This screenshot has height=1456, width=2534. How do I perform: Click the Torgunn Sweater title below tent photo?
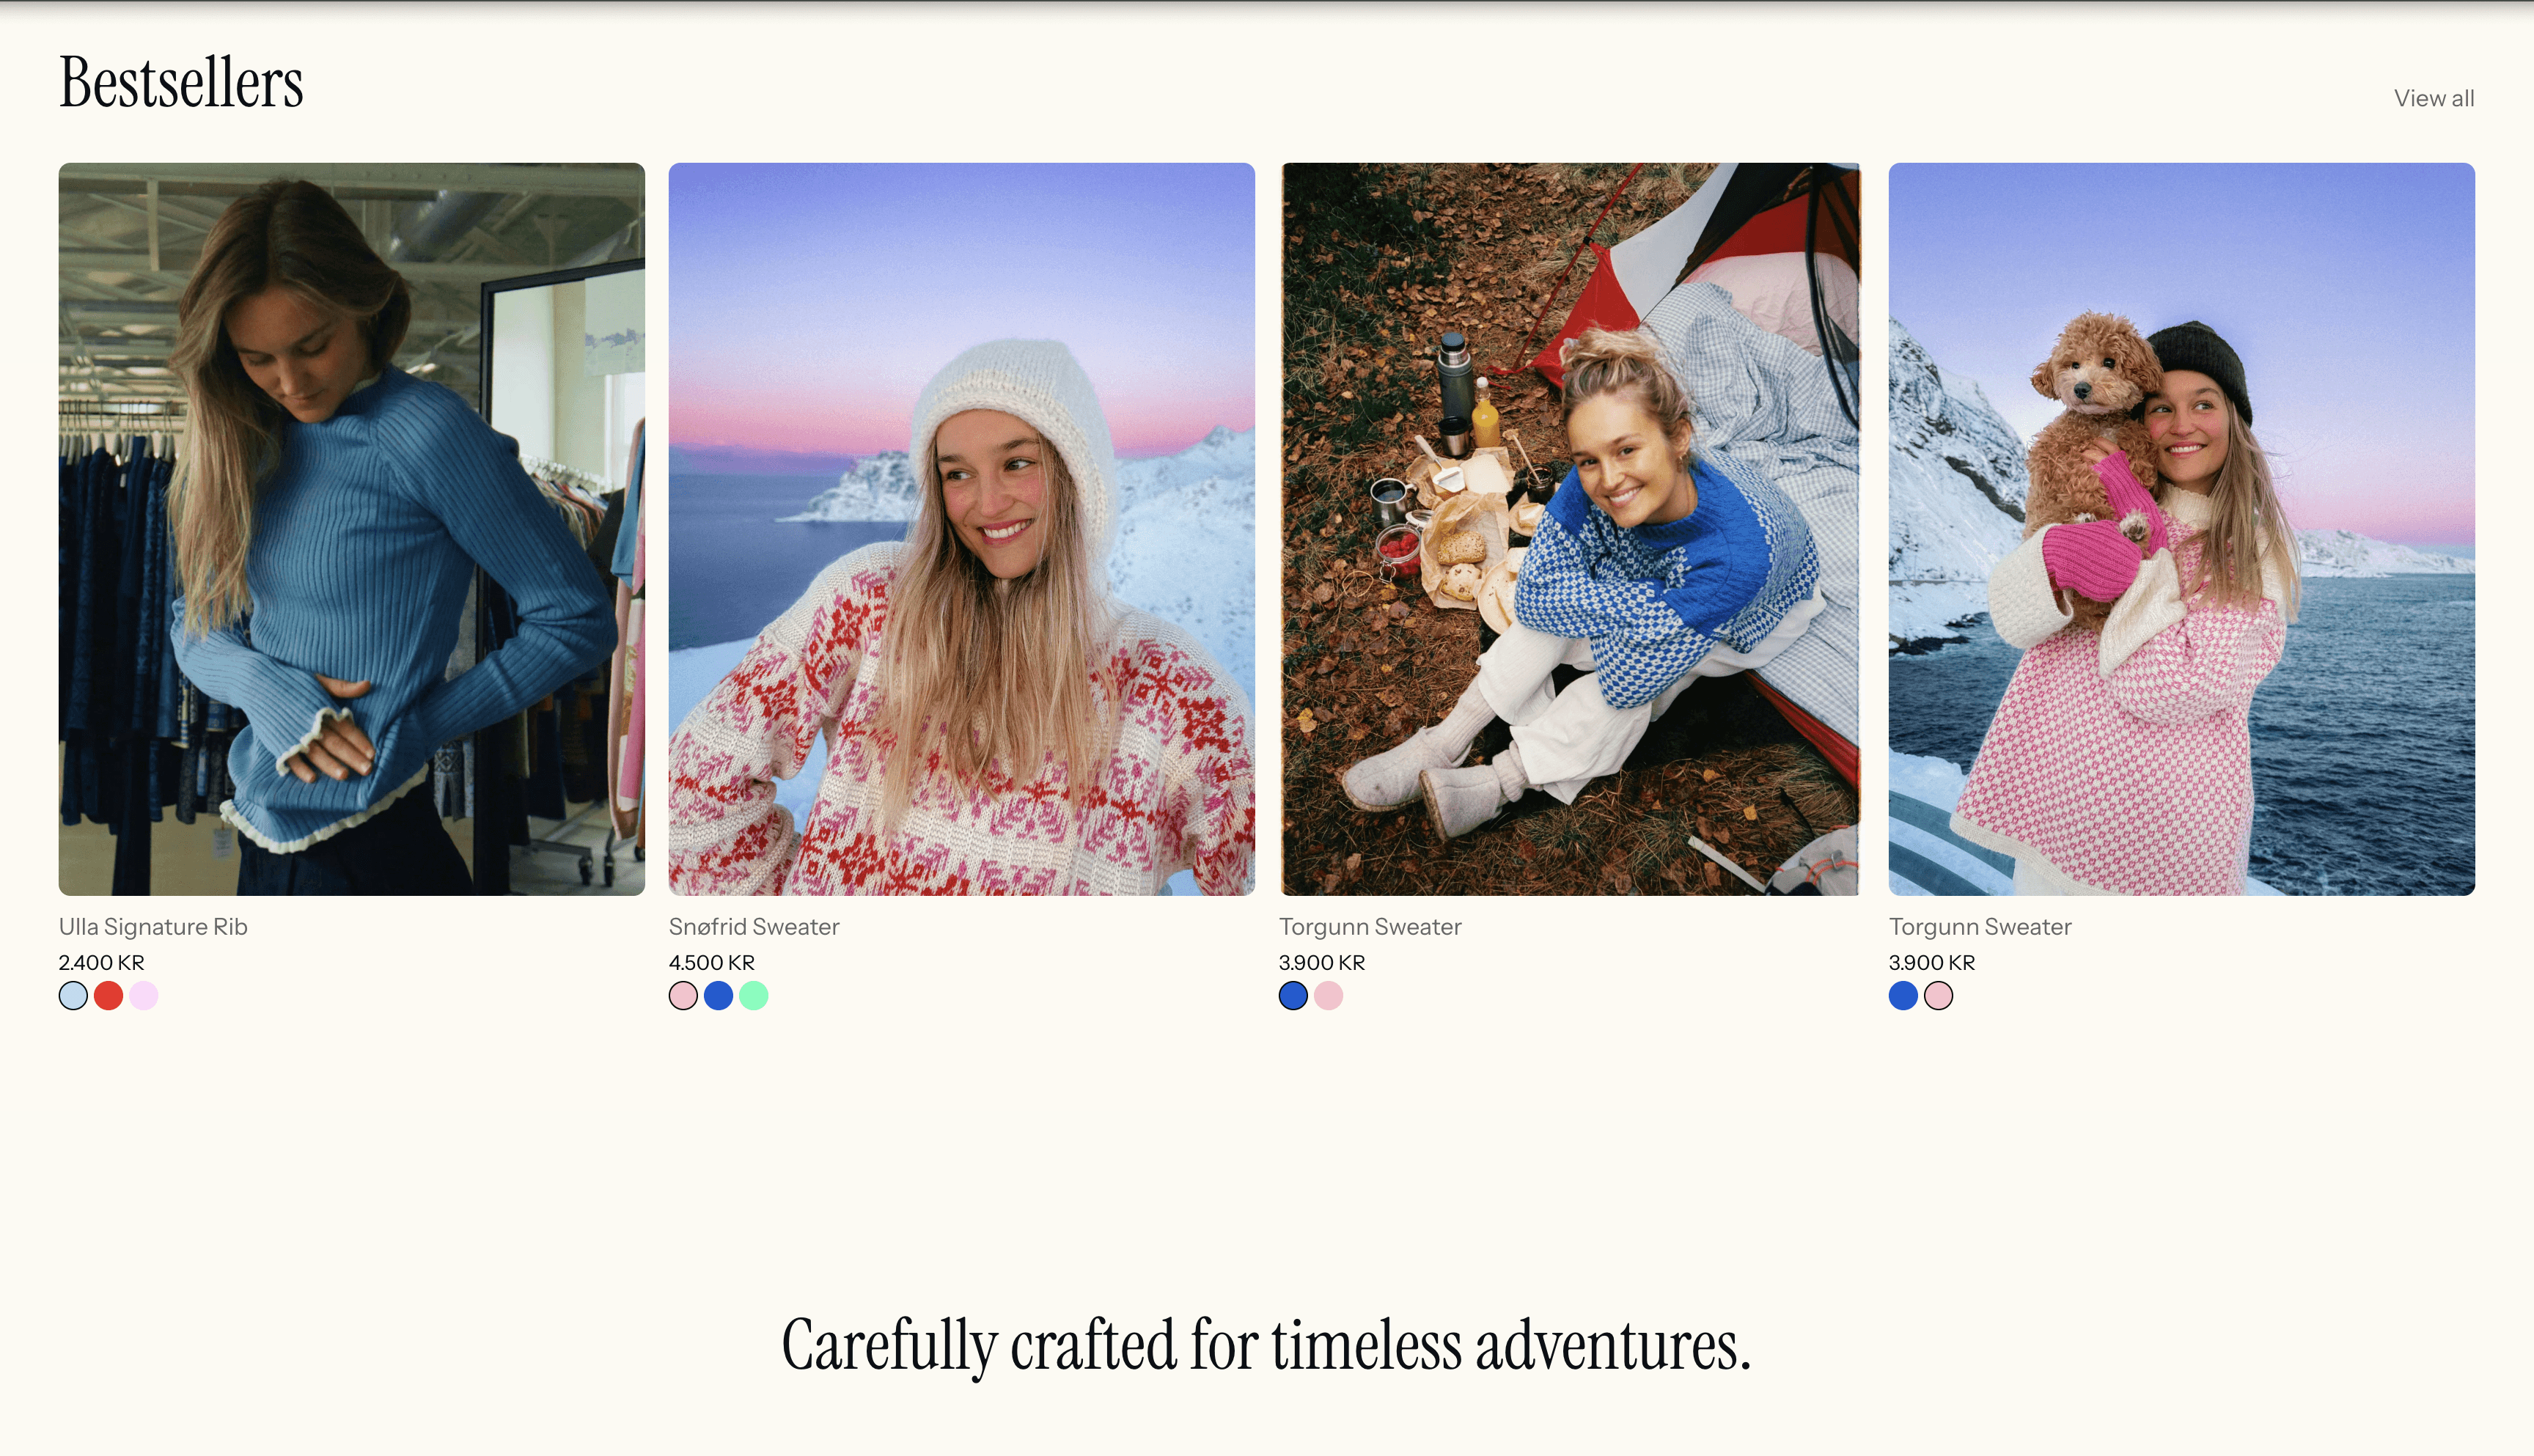tap(1370, 927)
